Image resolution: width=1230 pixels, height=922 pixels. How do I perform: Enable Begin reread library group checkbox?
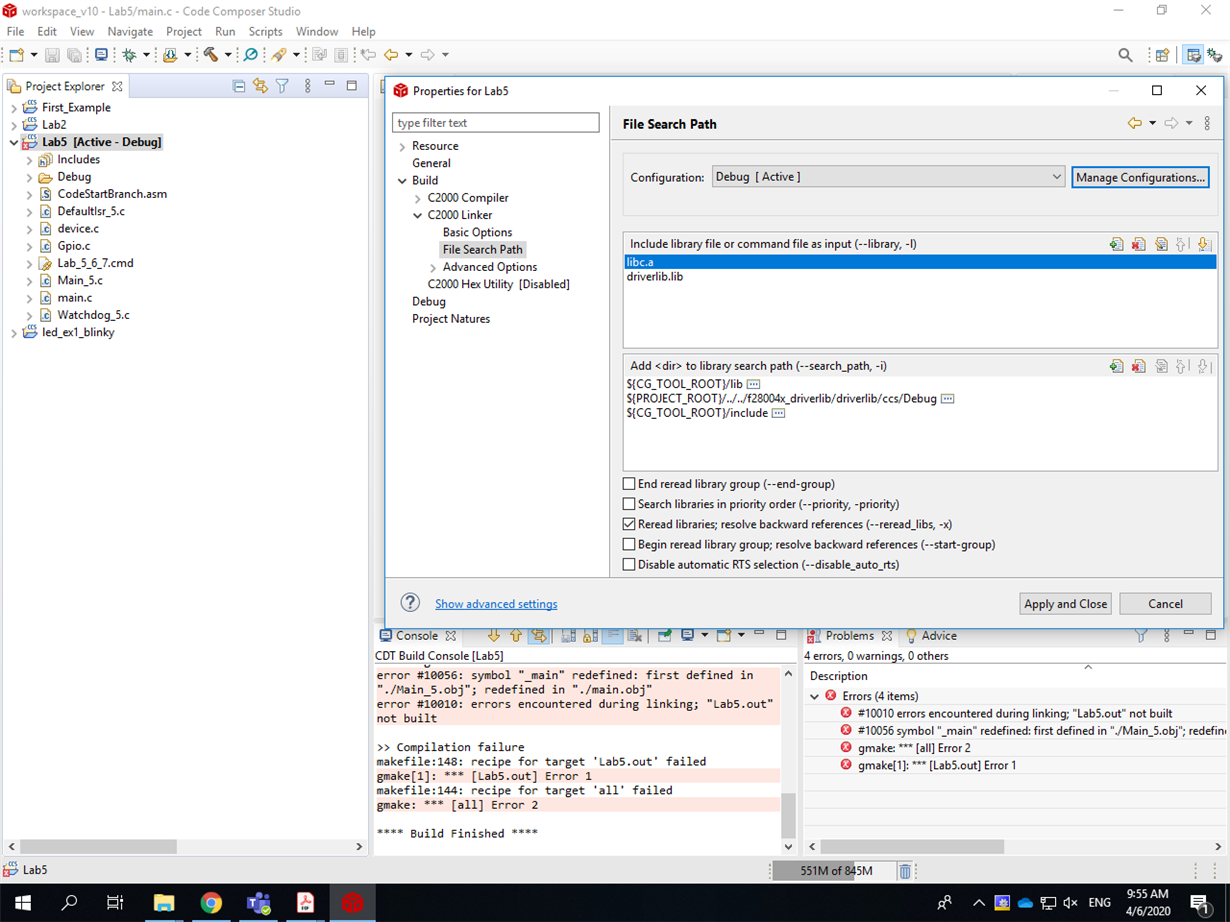tap(629, 545)
